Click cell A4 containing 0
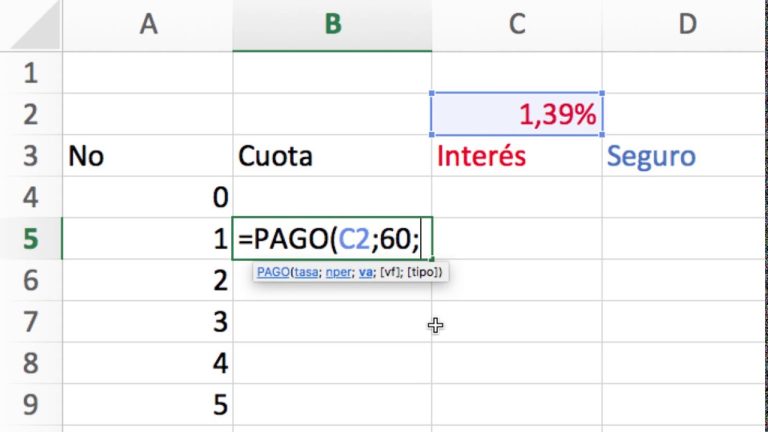This screenshot has height=432, width=768. click(148, 197)
